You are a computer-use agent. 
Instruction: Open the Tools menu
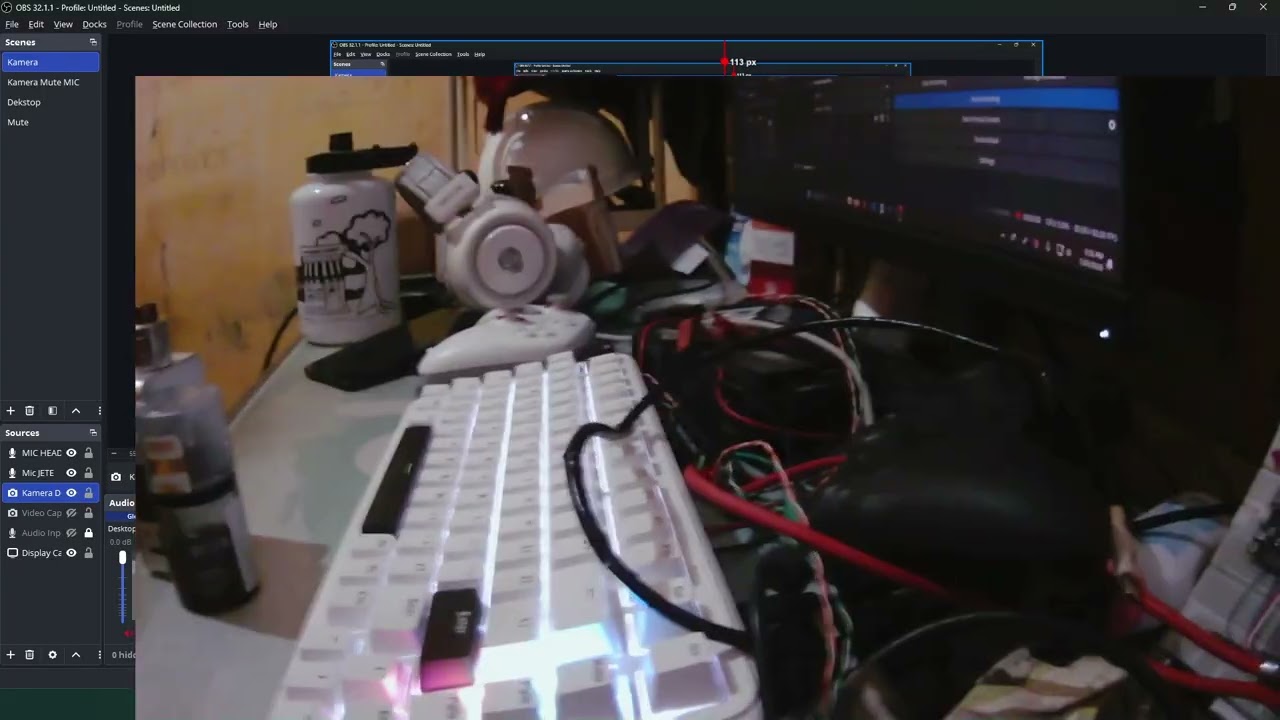tap(238, 24)
